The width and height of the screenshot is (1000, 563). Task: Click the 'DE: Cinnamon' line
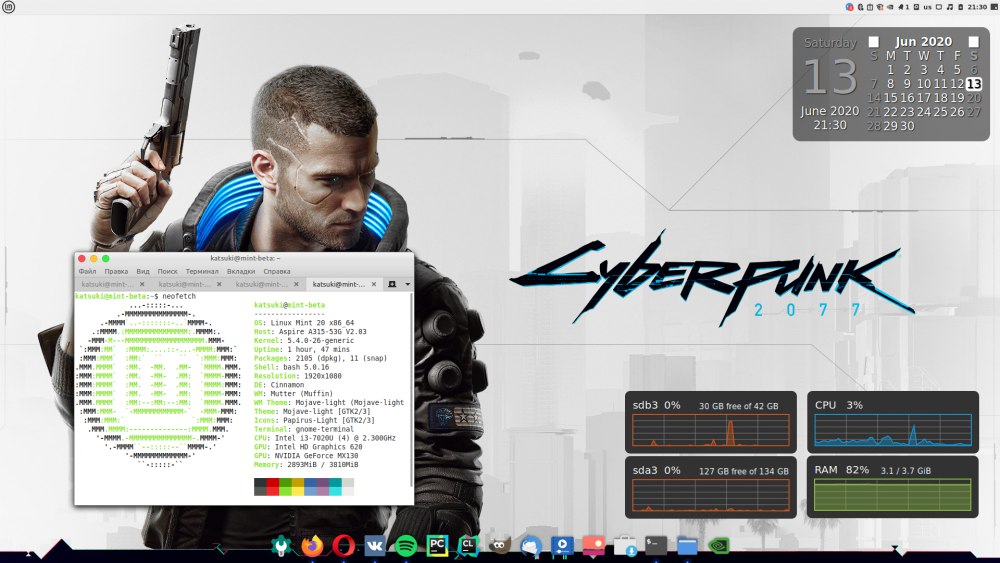point(279,385)
